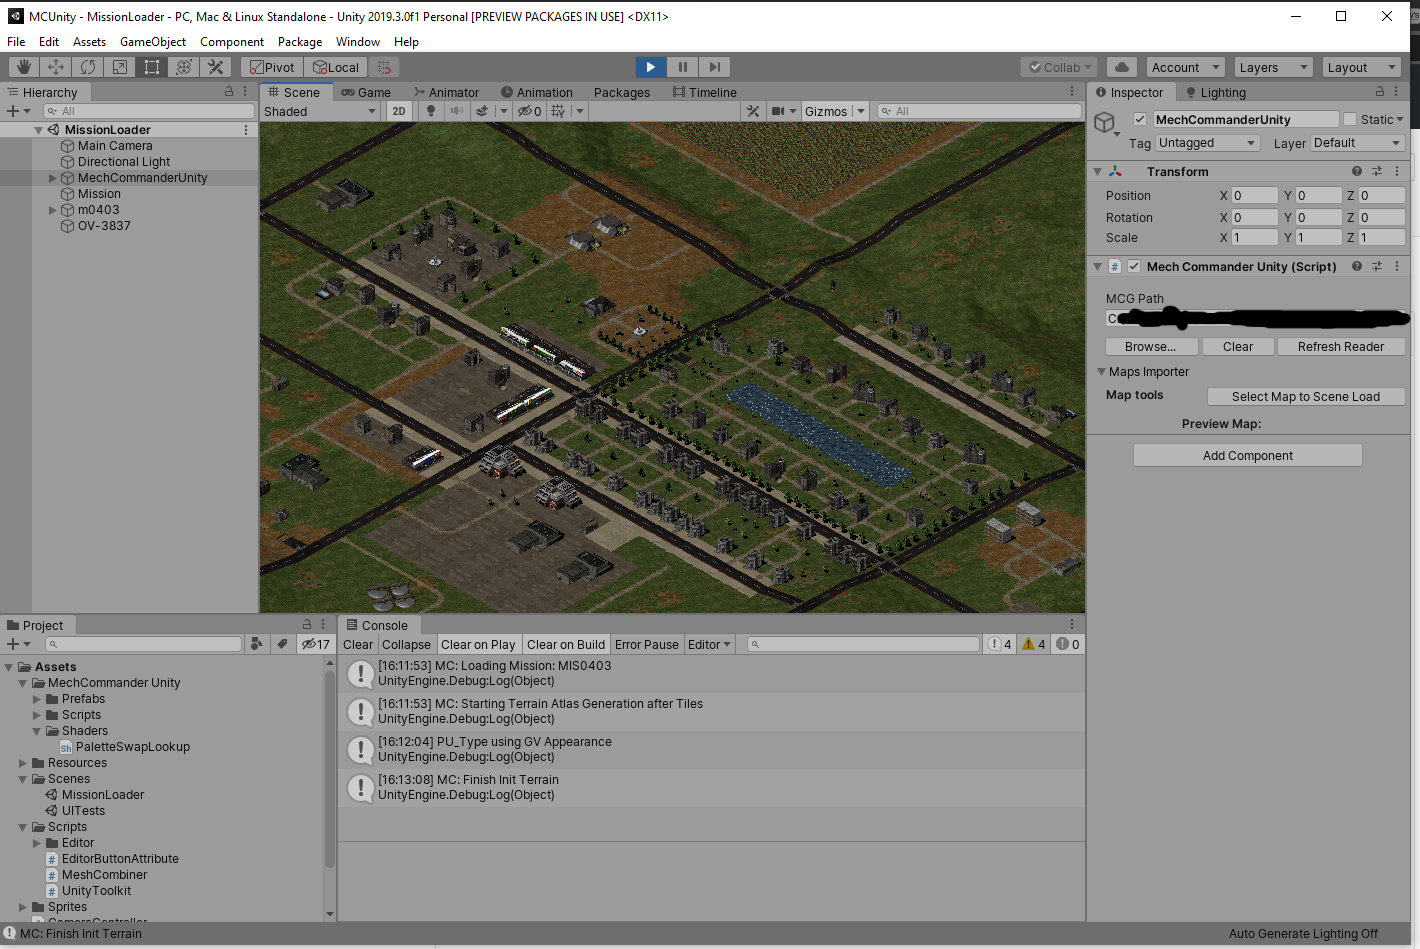Screen dimensions: 1420x949
Task: Open the Window menu
Action: click(x=358, y=42)
